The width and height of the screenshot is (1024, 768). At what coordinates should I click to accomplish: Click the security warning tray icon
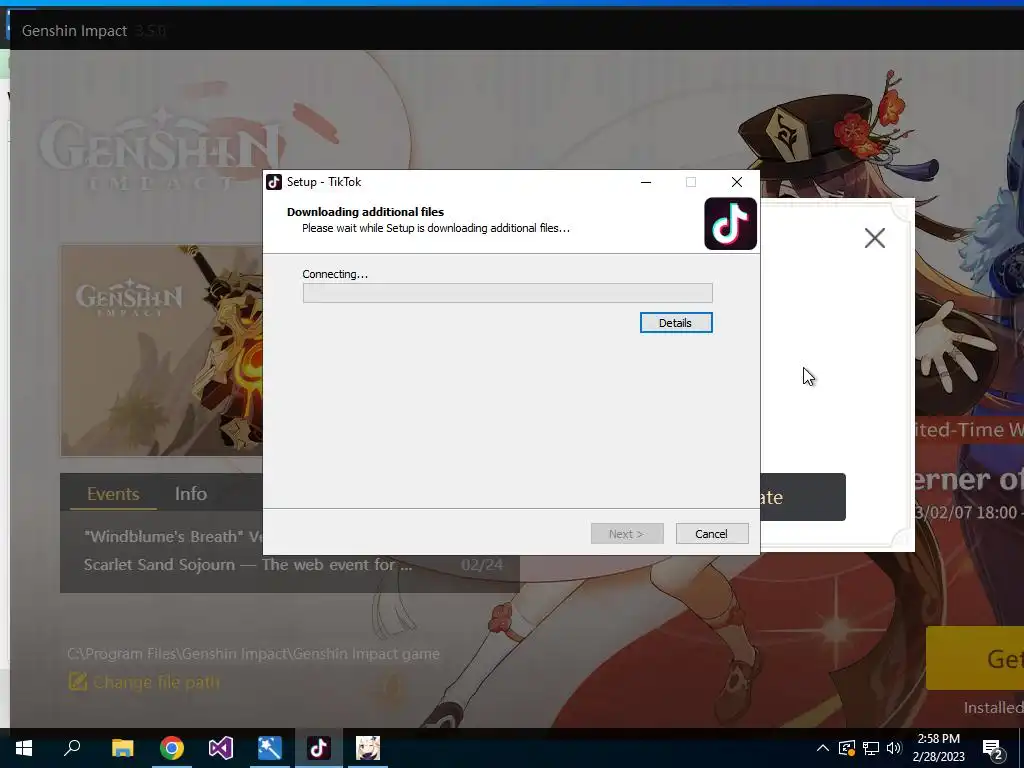click(x=847, y=748)
